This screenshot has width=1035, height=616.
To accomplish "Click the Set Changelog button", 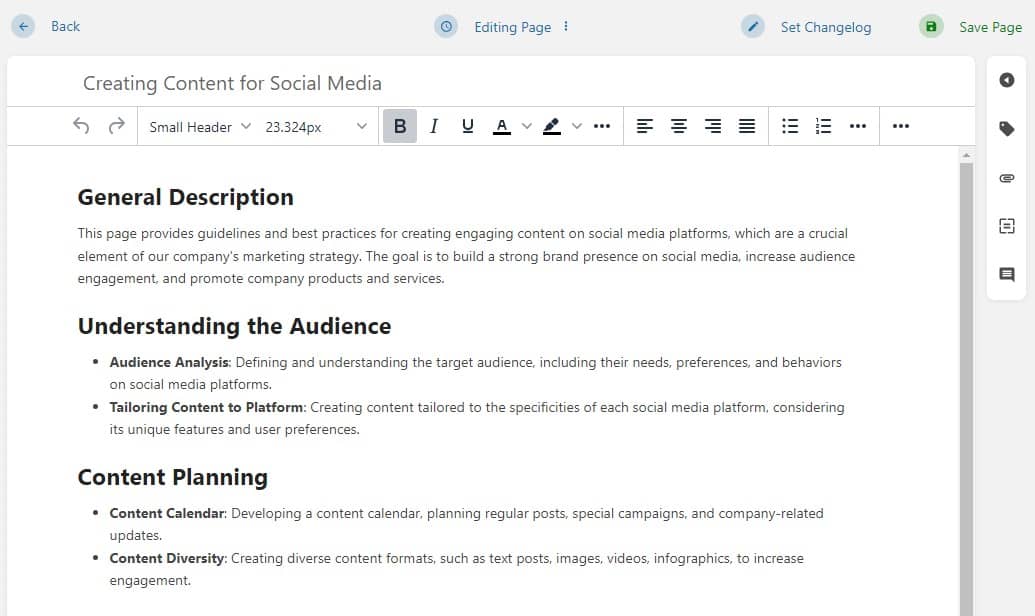I will (807, 27).
